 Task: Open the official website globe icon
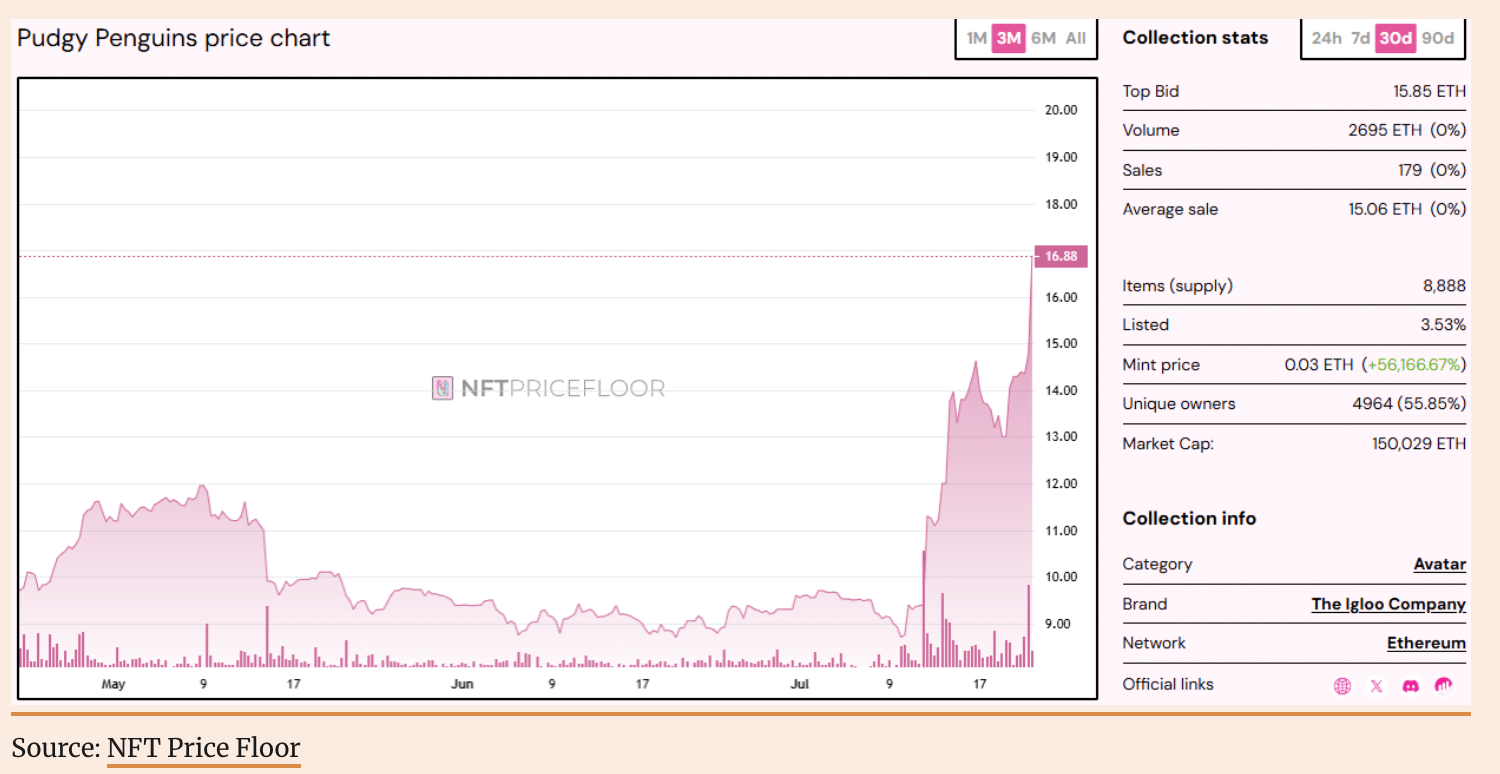point(1342,685)
